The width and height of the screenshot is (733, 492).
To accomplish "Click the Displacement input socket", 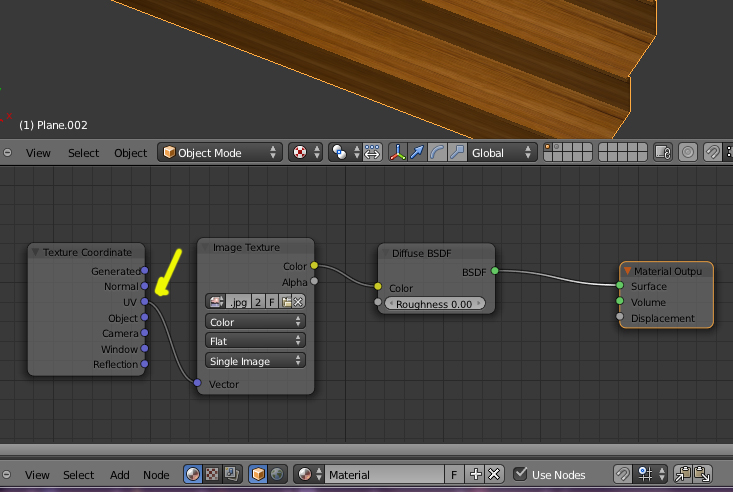I will tap(620, 317).
